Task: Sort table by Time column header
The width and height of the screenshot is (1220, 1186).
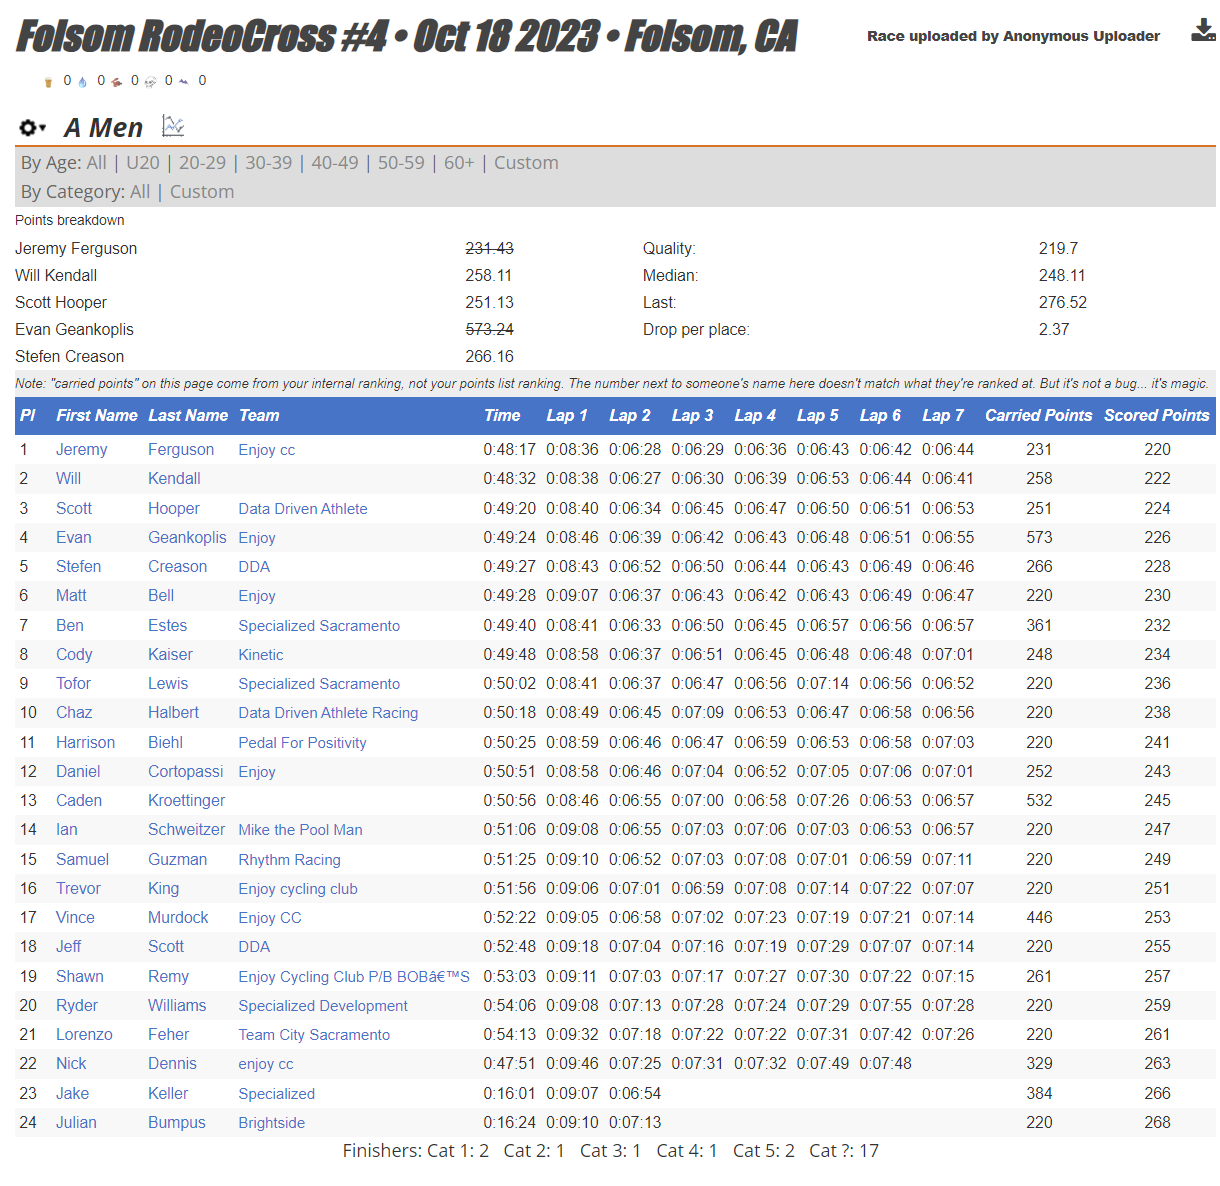Action: [x=502, y=416]
